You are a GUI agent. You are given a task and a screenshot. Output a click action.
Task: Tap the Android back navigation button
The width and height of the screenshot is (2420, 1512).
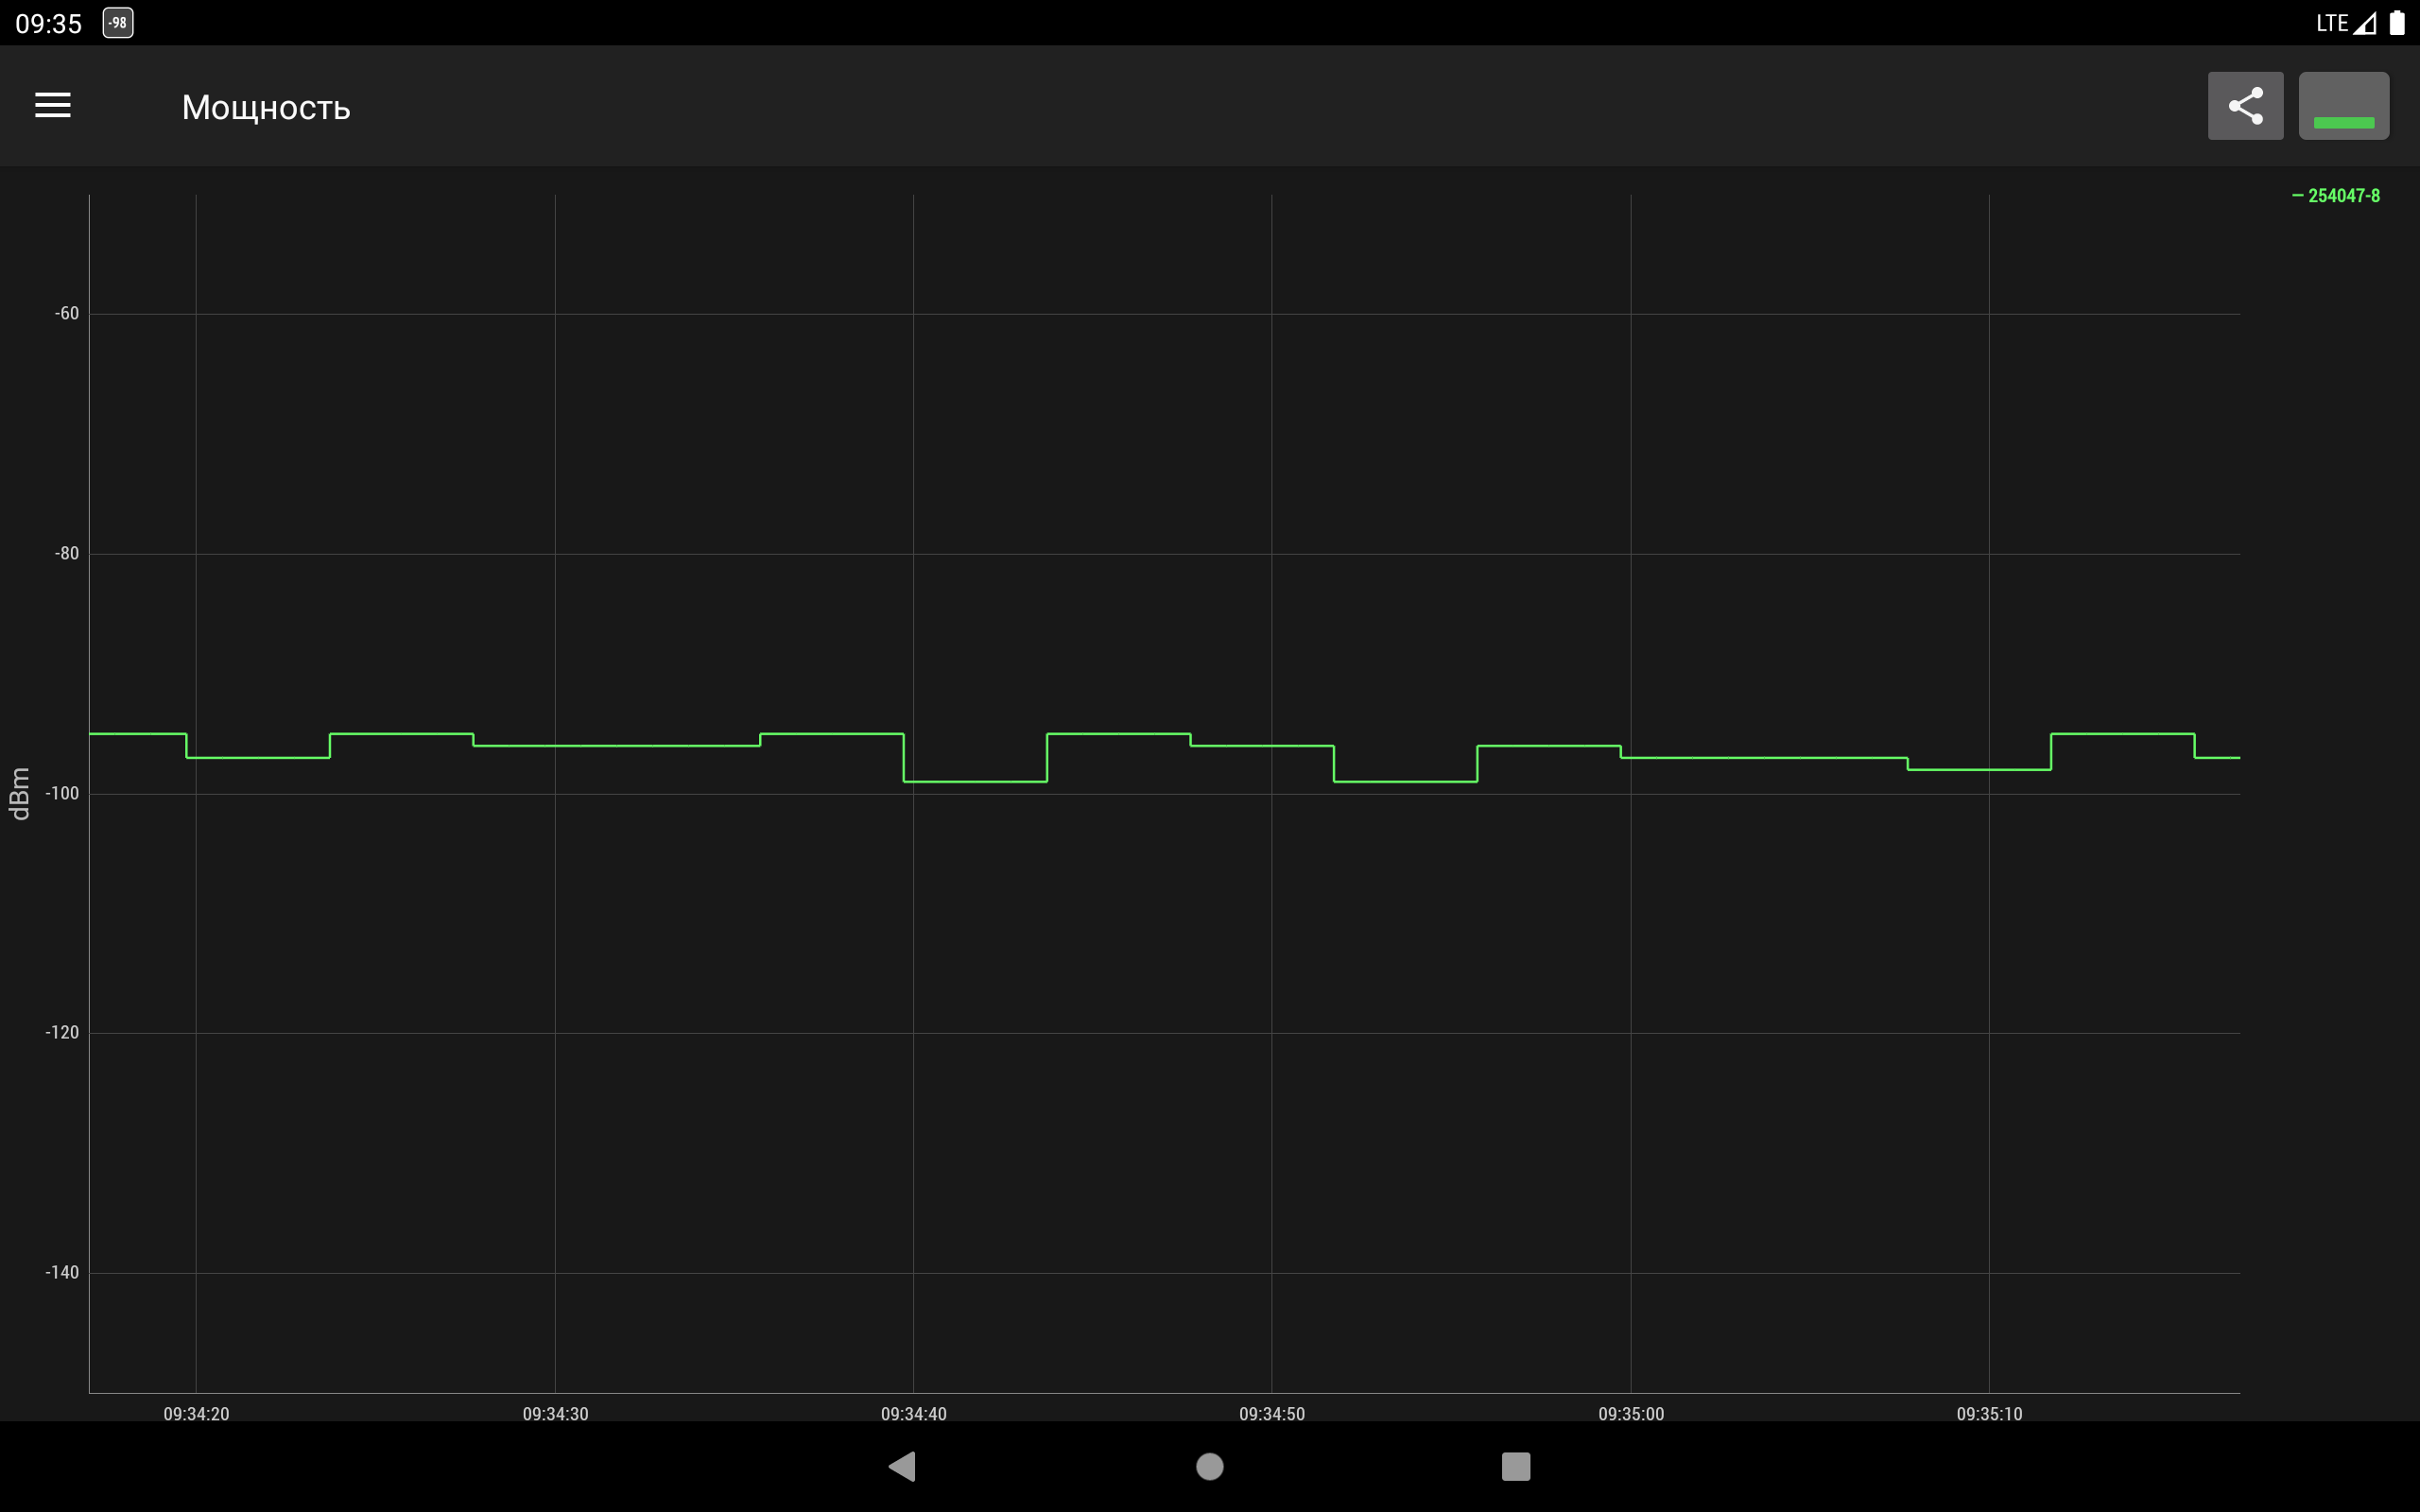tap(902, 1466)
